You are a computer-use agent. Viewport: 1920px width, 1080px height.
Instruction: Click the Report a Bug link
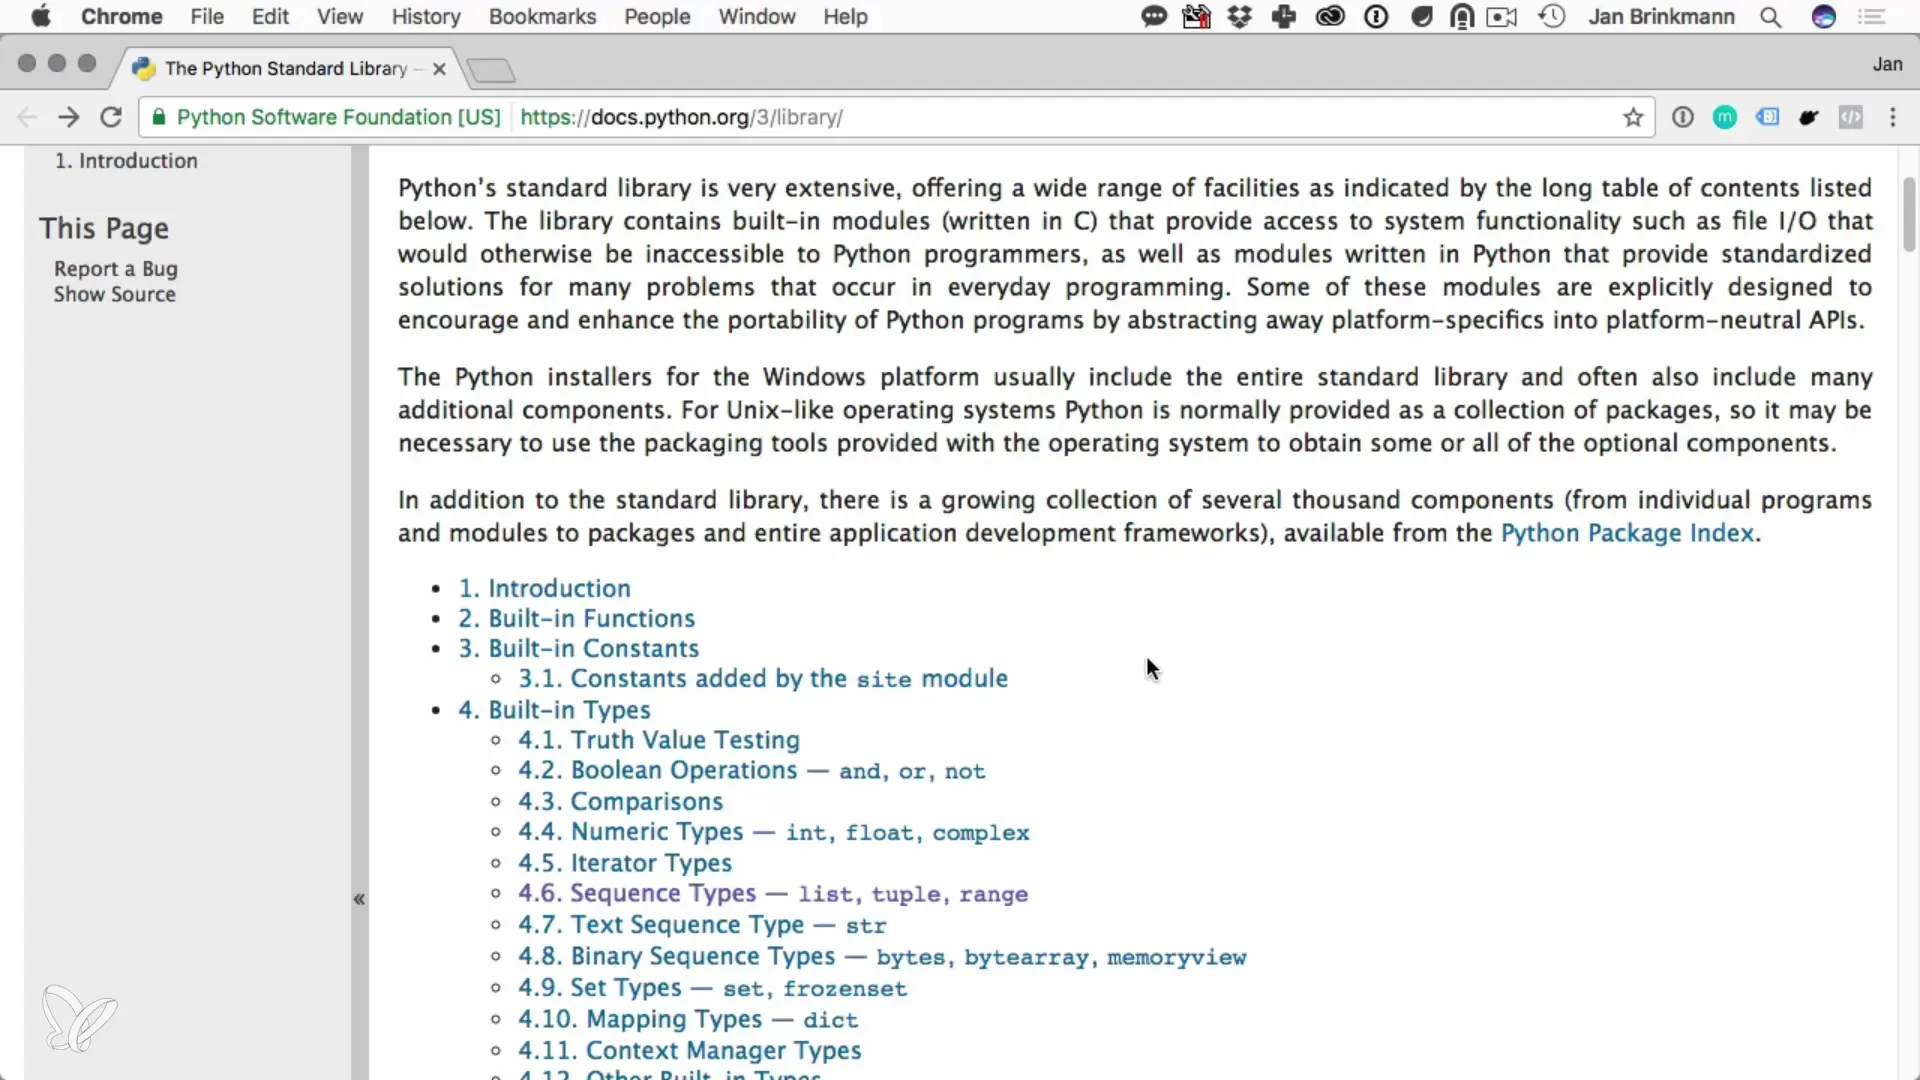pos(116,269)
